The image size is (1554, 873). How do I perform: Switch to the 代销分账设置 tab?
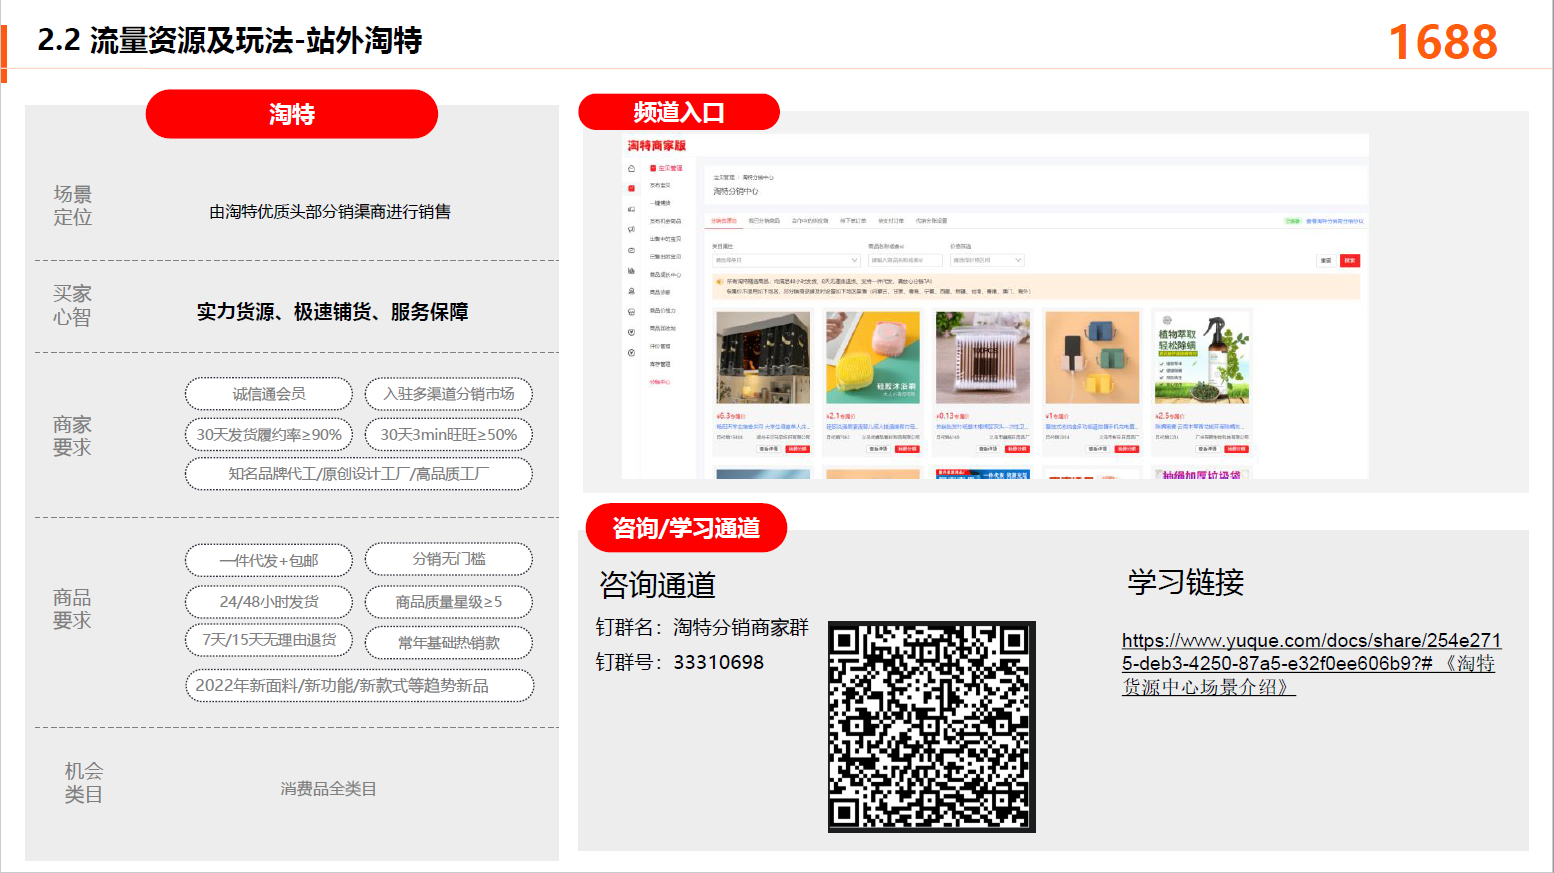click(x=931, y=221)
